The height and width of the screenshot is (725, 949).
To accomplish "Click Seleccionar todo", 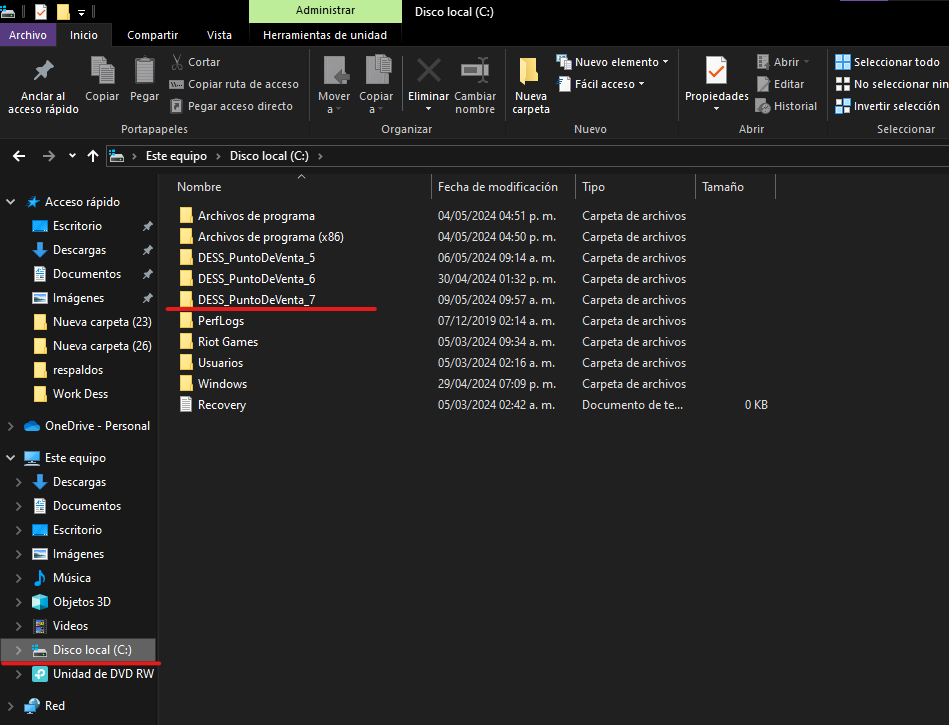I will (887, 62).
